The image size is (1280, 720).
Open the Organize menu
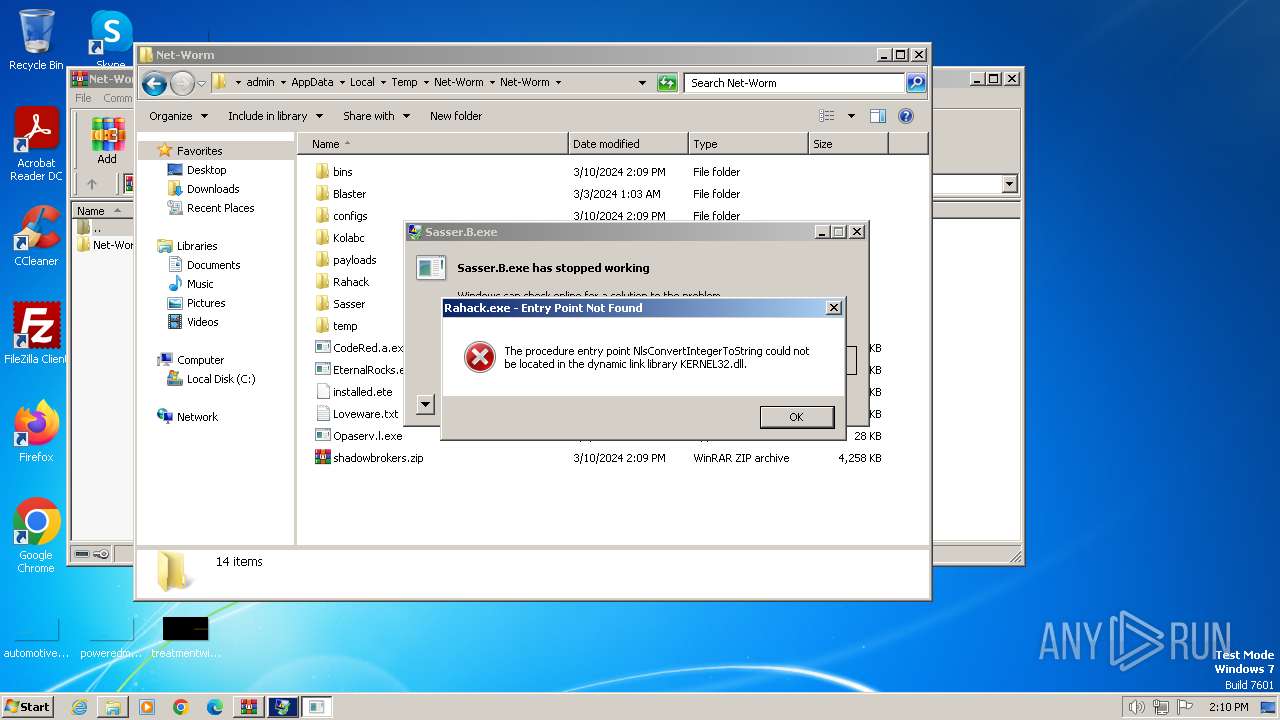pos(178,116)
